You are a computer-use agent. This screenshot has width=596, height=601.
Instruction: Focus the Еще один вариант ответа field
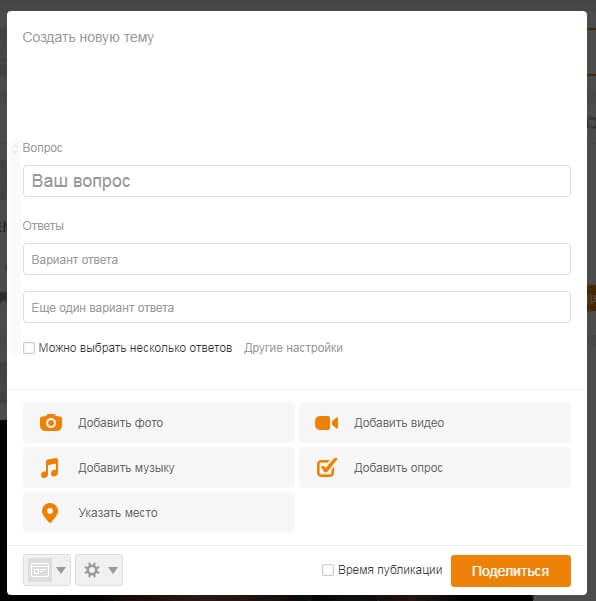[x=297, y=307]
